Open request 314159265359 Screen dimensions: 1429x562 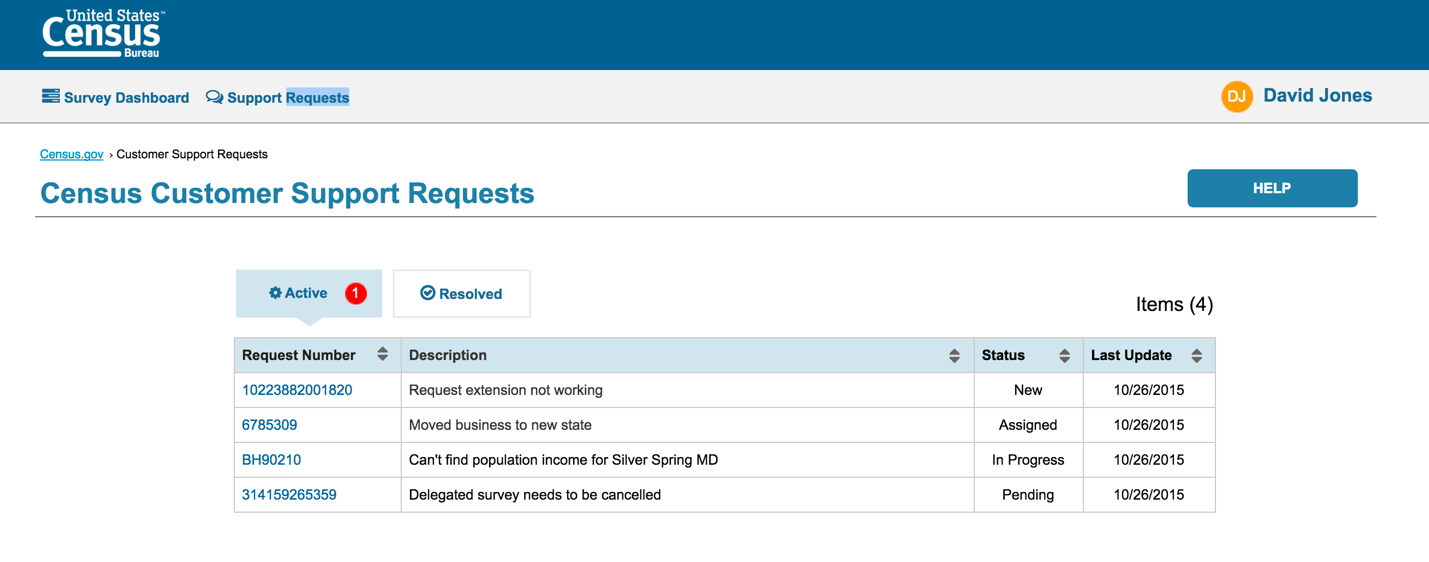[289, 495]
